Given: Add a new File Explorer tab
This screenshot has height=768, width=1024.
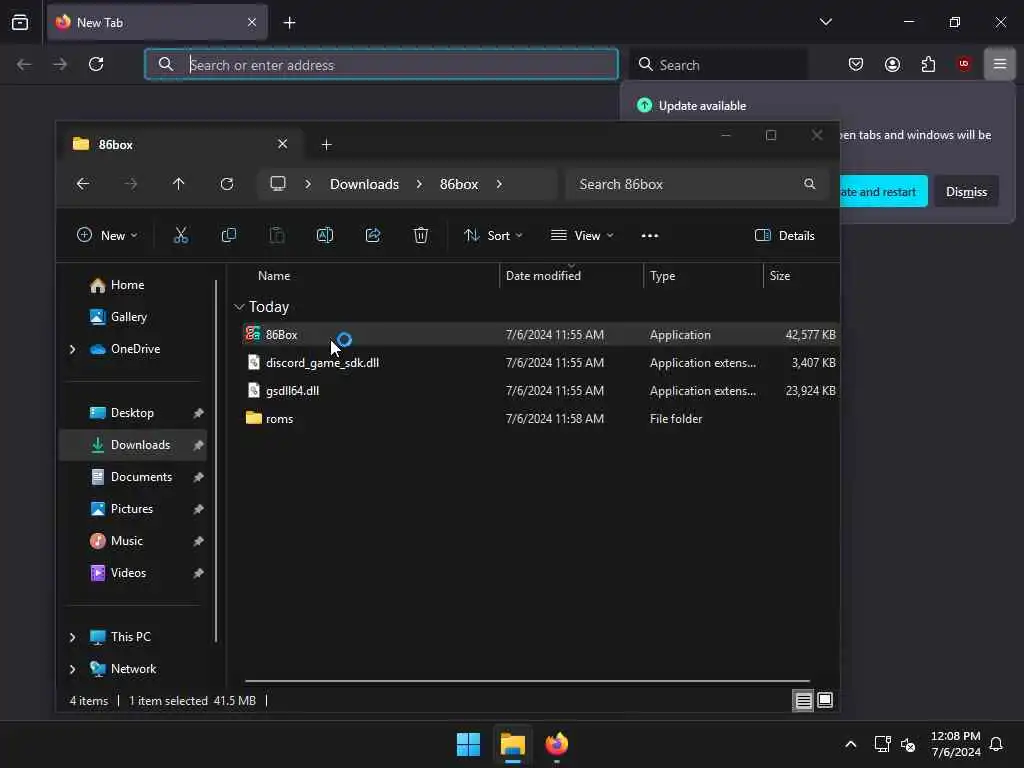Looking at the screenshot, I should [327, 144].
